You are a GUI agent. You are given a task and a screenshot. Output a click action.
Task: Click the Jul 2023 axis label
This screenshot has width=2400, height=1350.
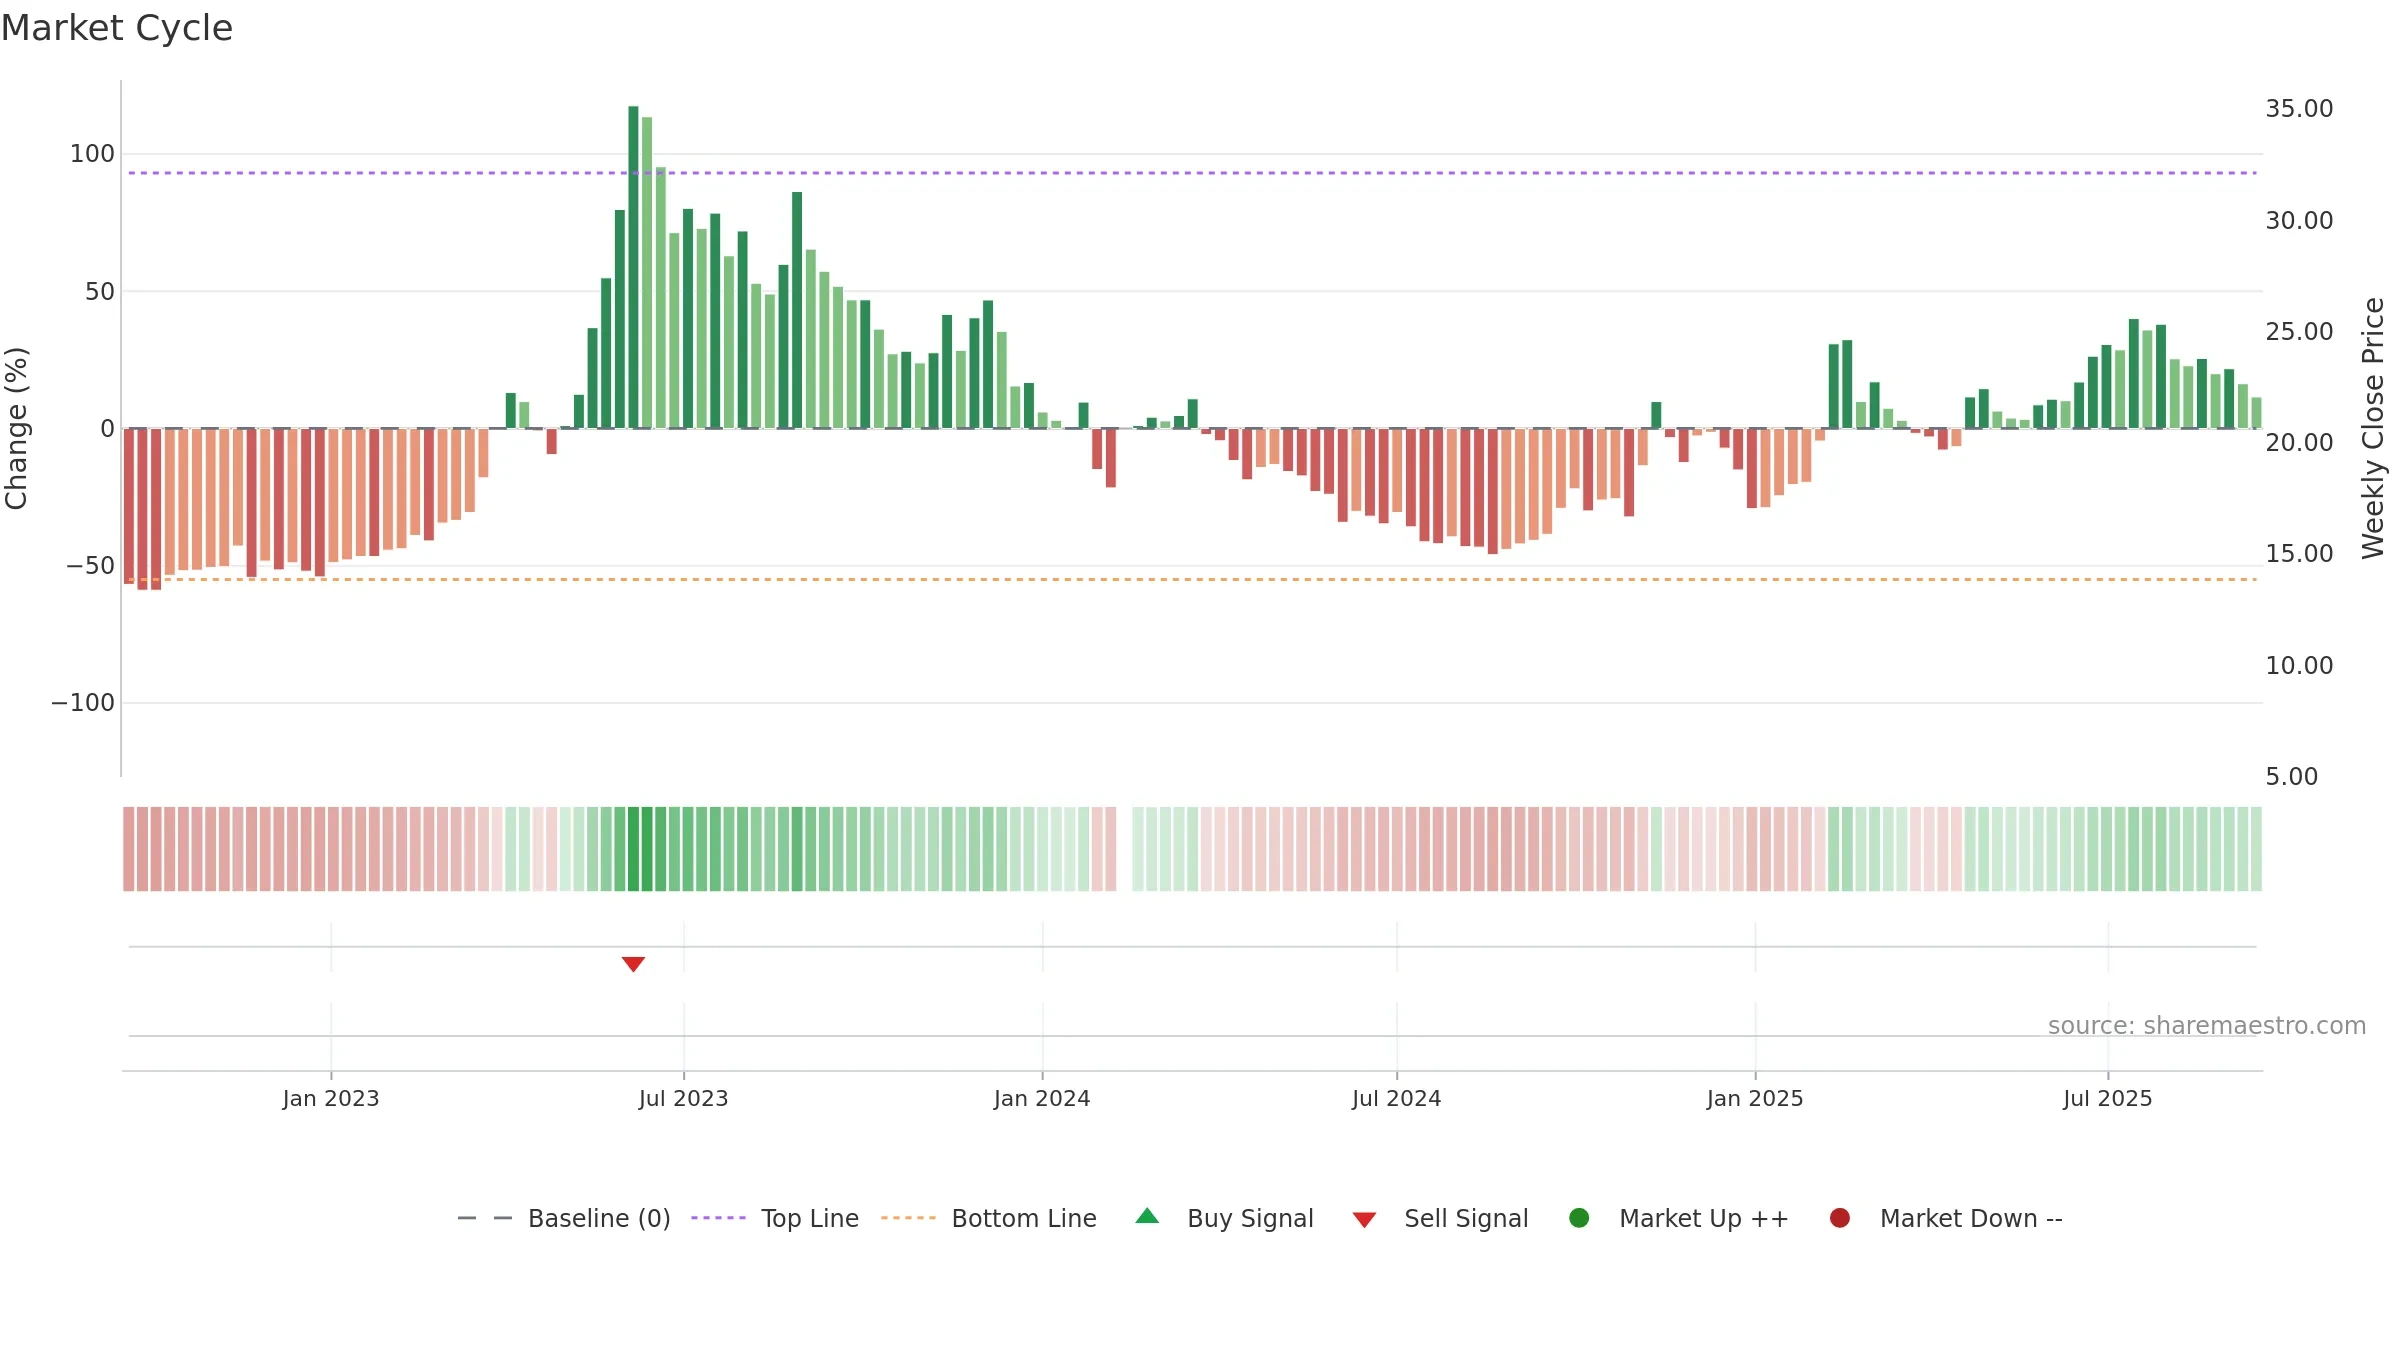684,1099
